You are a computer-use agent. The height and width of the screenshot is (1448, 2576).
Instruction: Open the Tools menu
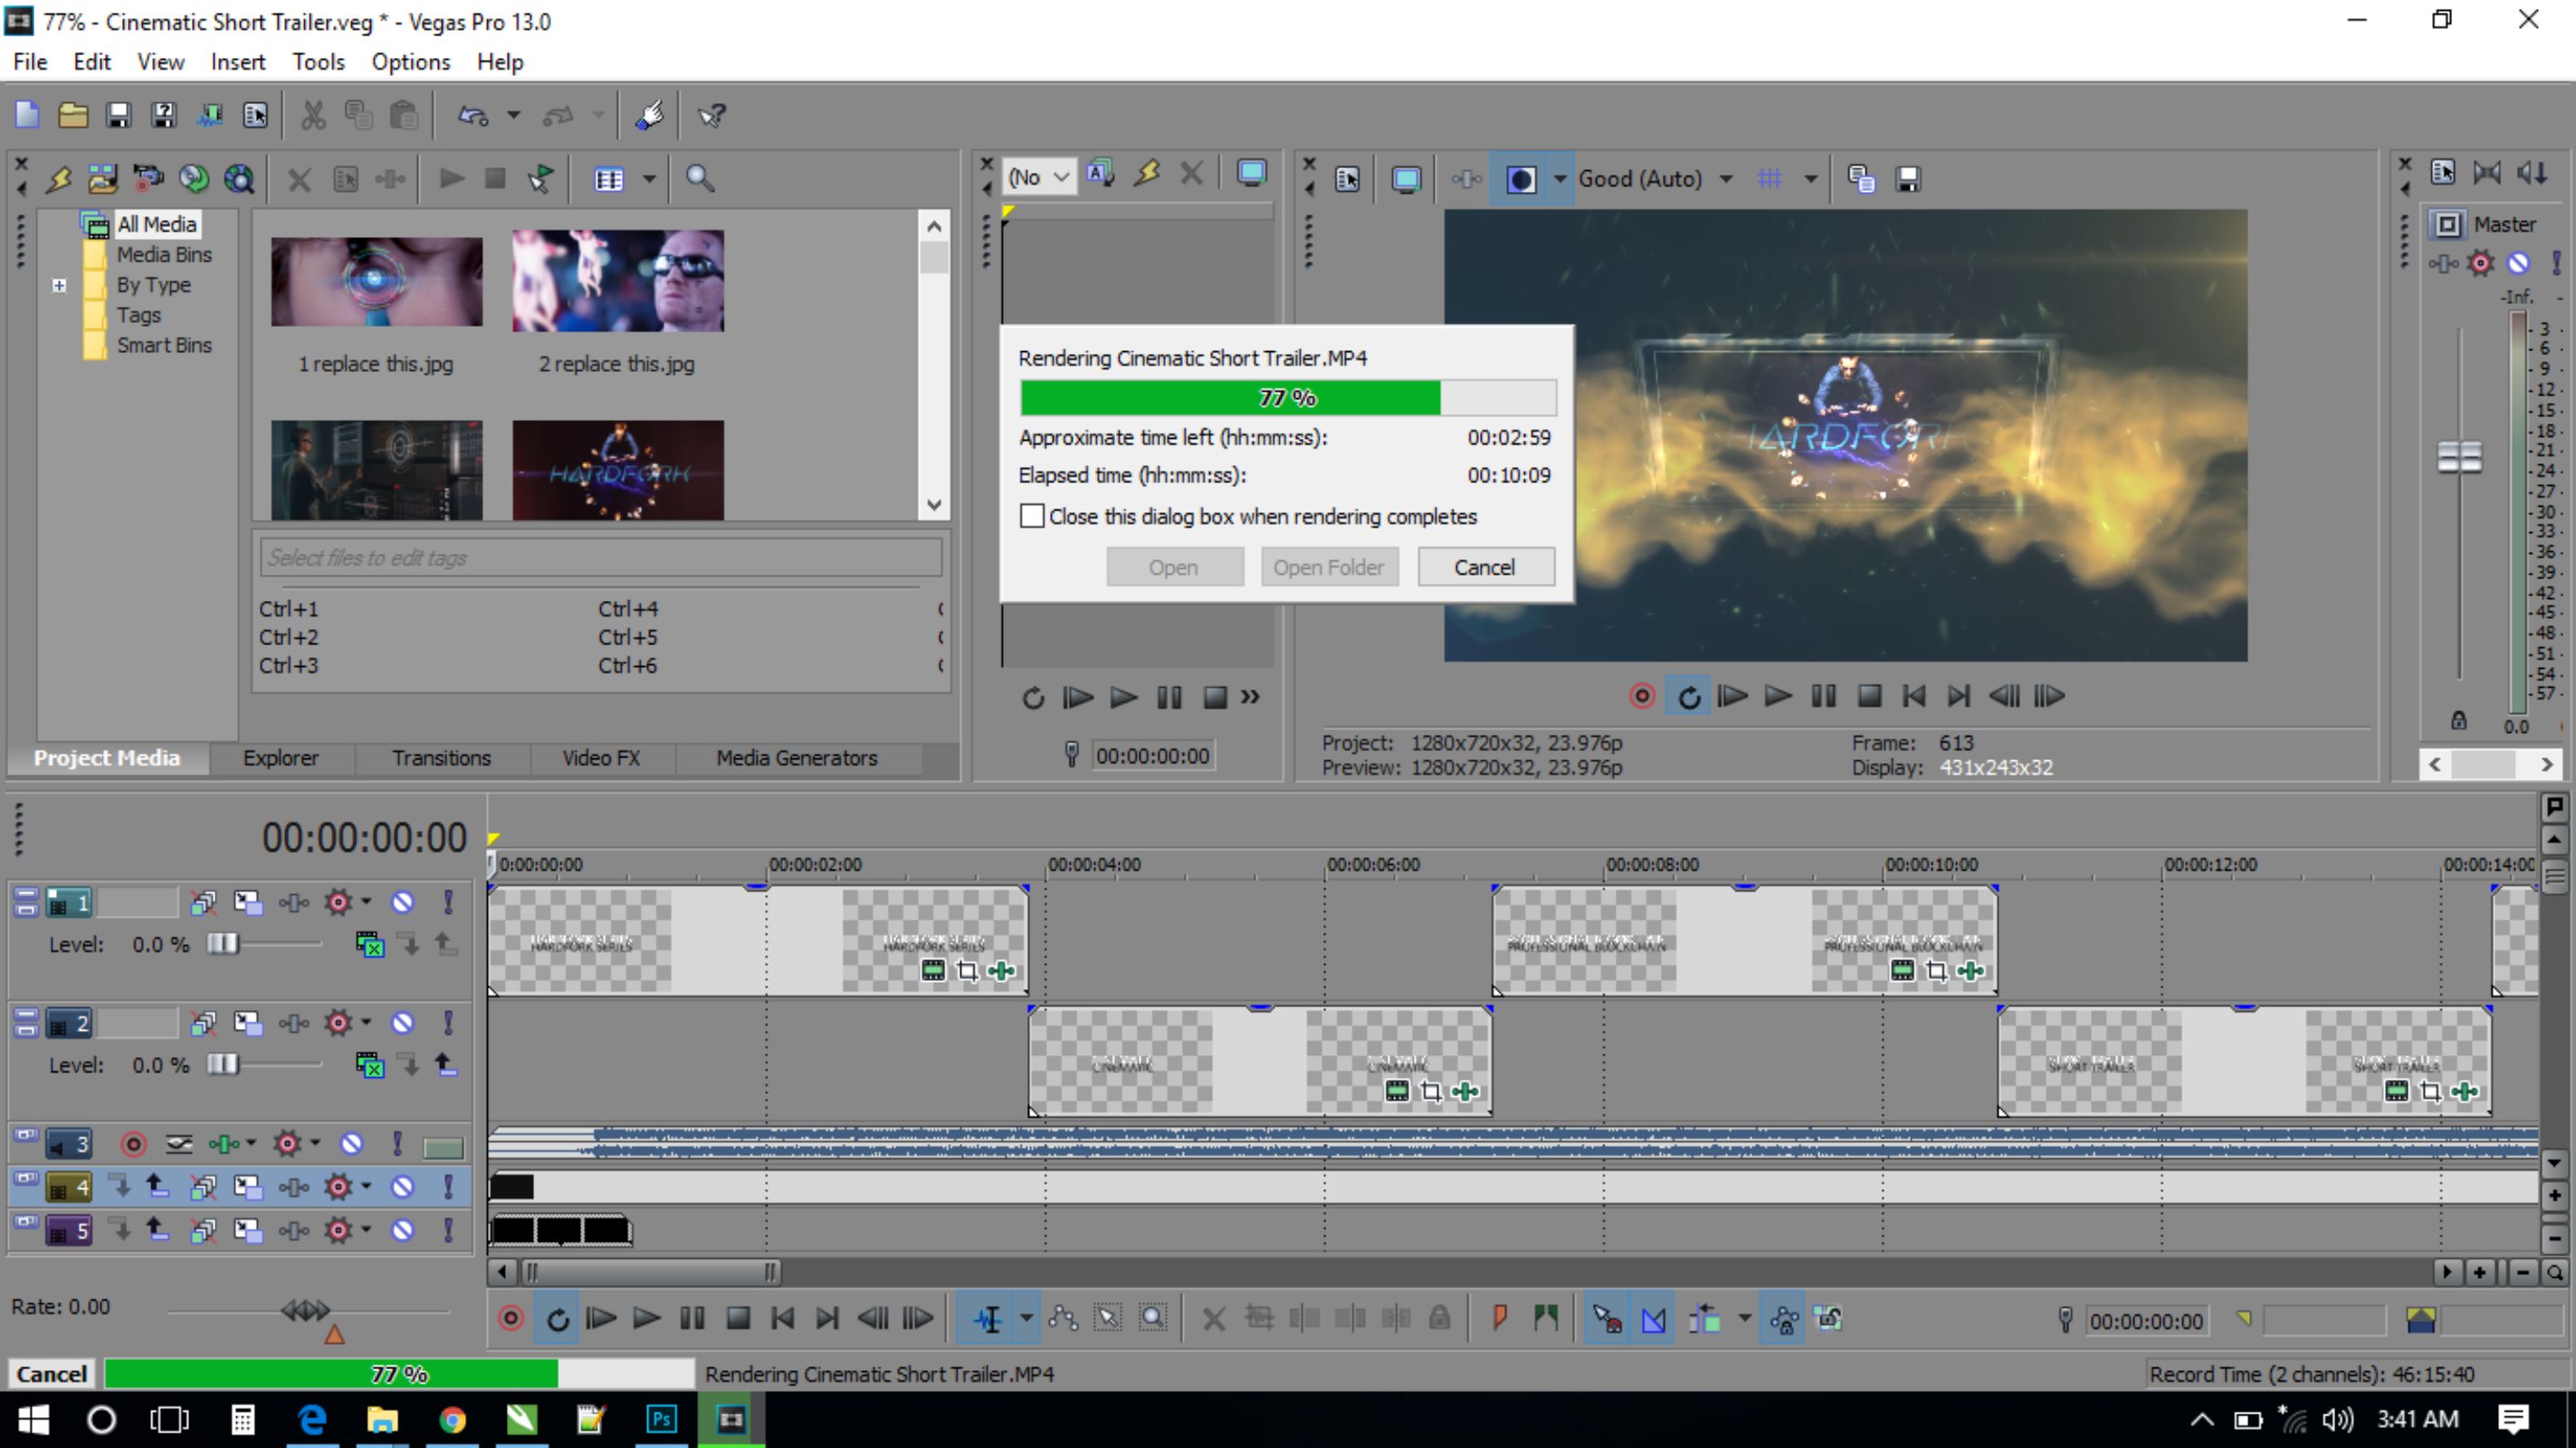click(x=318, y=62)
